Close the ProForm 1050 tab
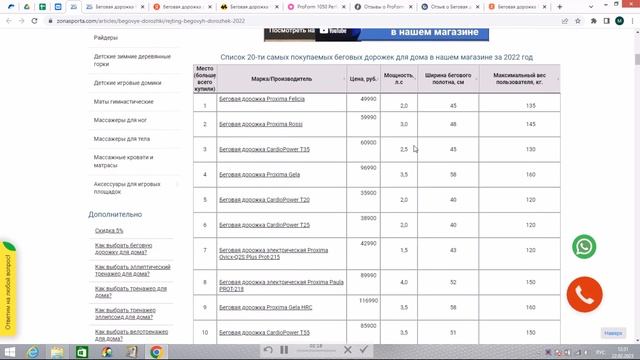This screenshot has width=640, height=360. coord(343,7)
